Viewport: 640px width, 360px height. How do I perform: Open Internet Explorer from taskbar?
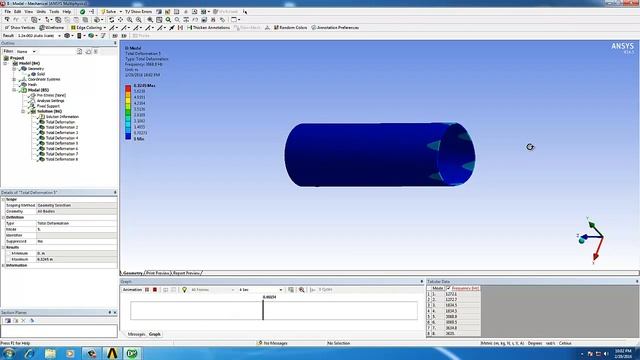pyautogui.click(x=29, y=353)
